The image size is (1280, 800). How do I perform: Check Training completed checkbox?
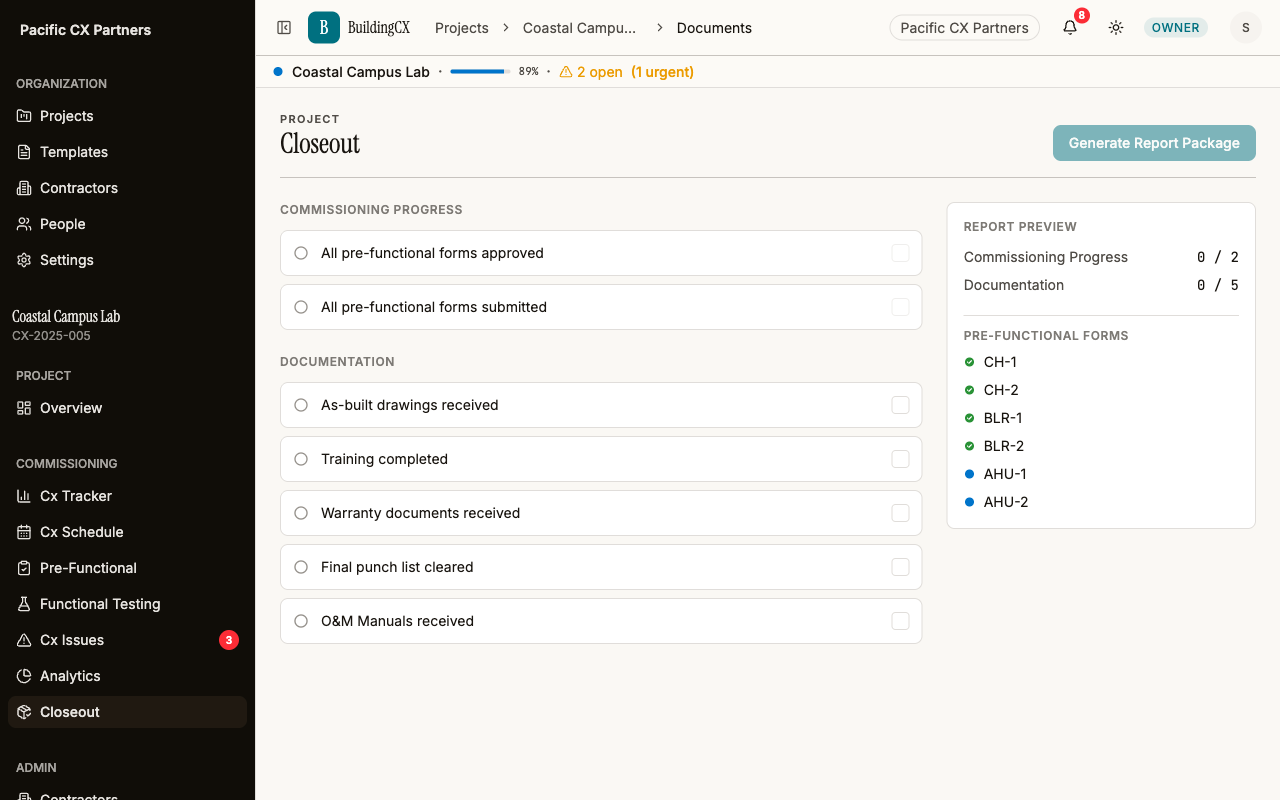(x=900, y=459)
